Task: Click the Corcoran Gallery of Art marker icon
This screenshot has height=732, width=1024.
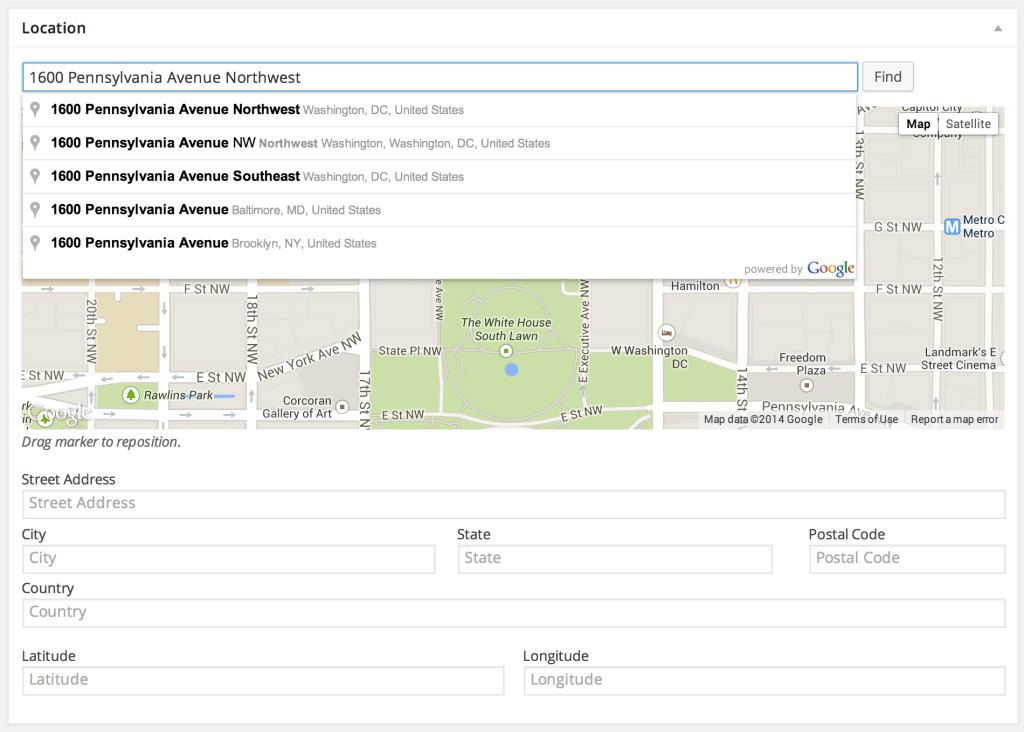Action: click(343, 407)
